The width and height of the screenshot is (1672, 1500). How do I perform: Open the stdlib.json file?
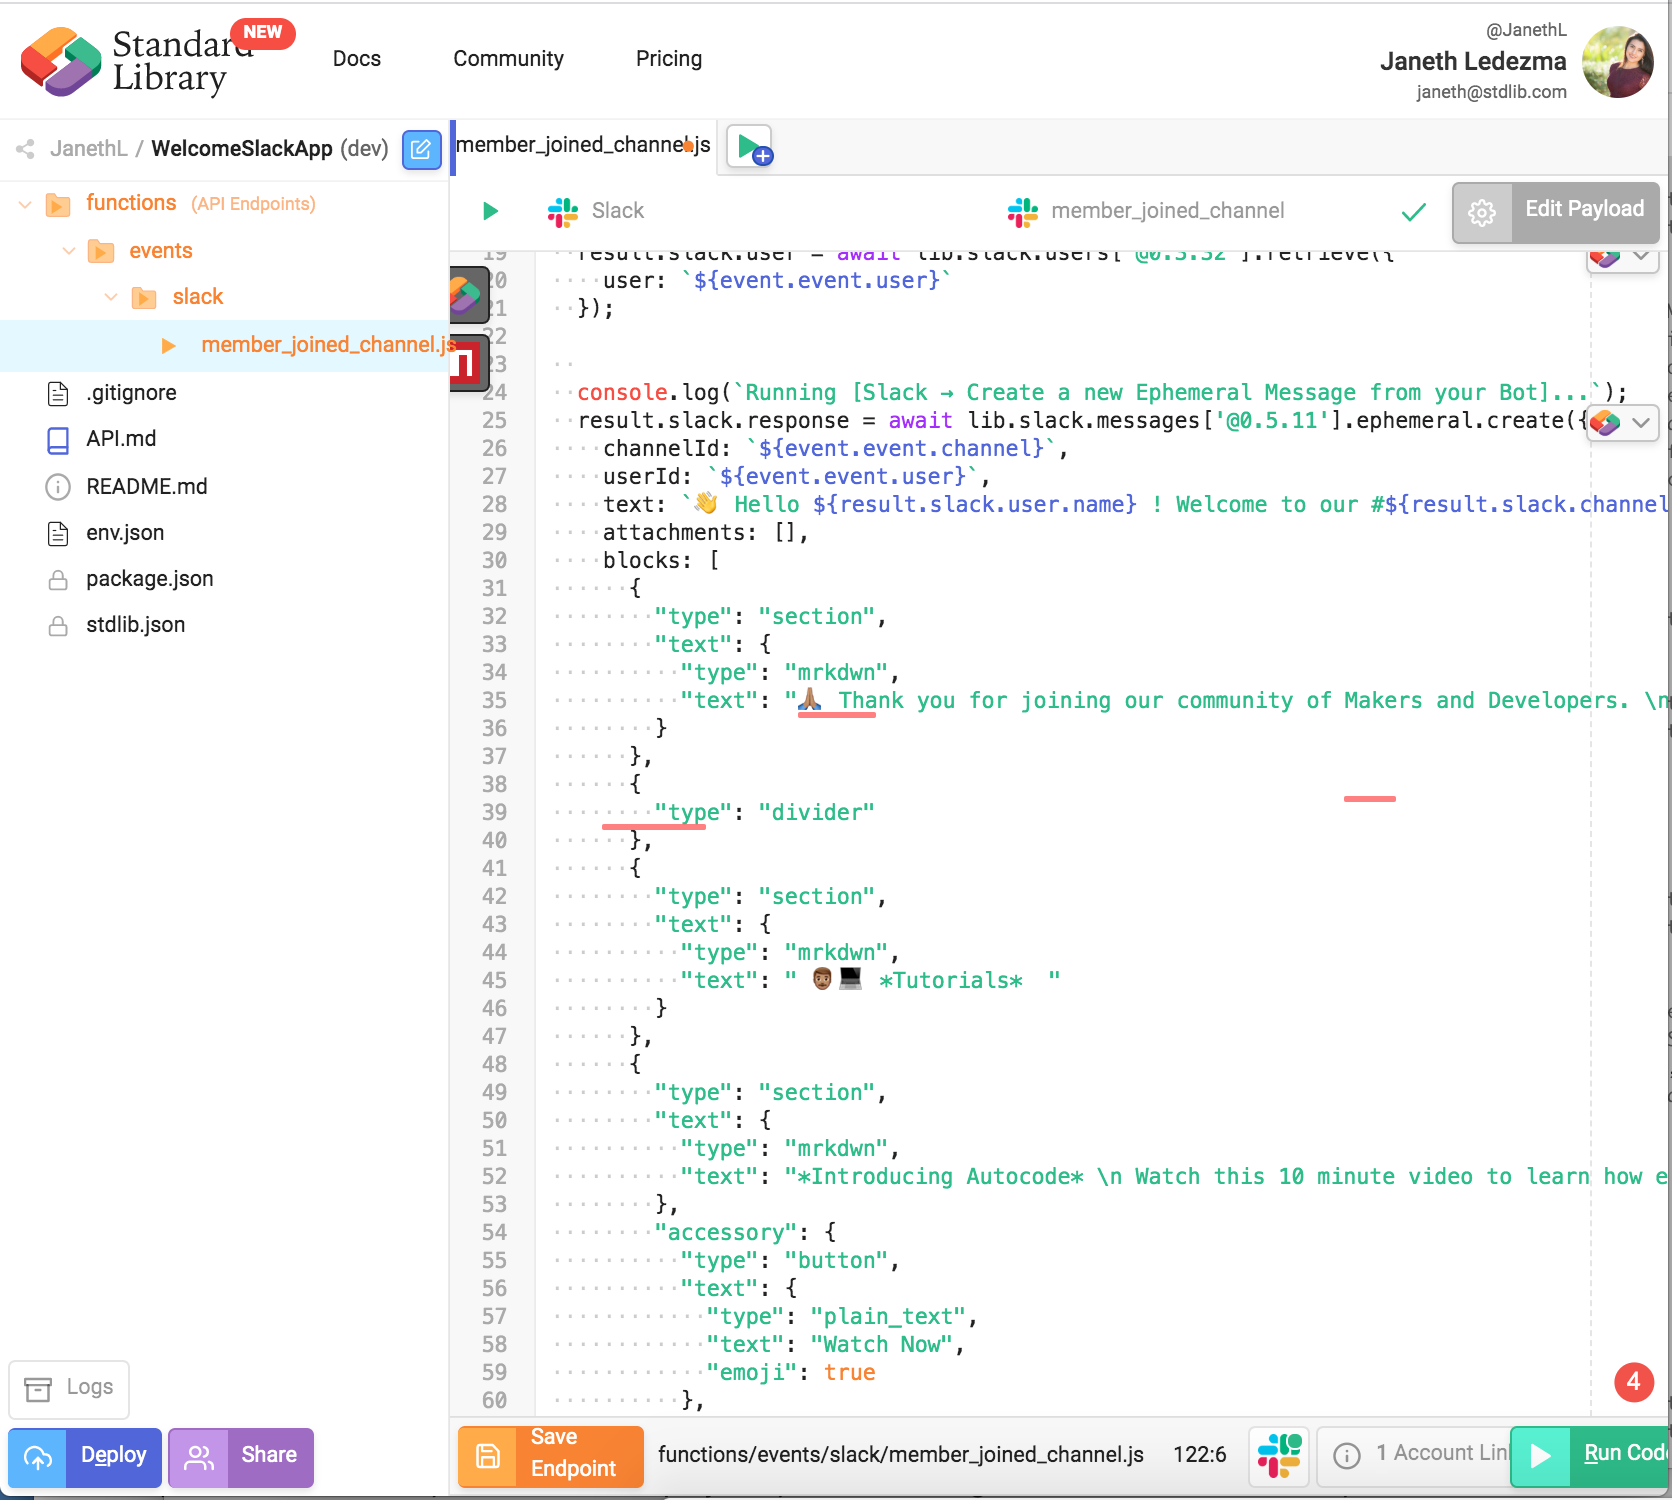(x=136, y=626)
